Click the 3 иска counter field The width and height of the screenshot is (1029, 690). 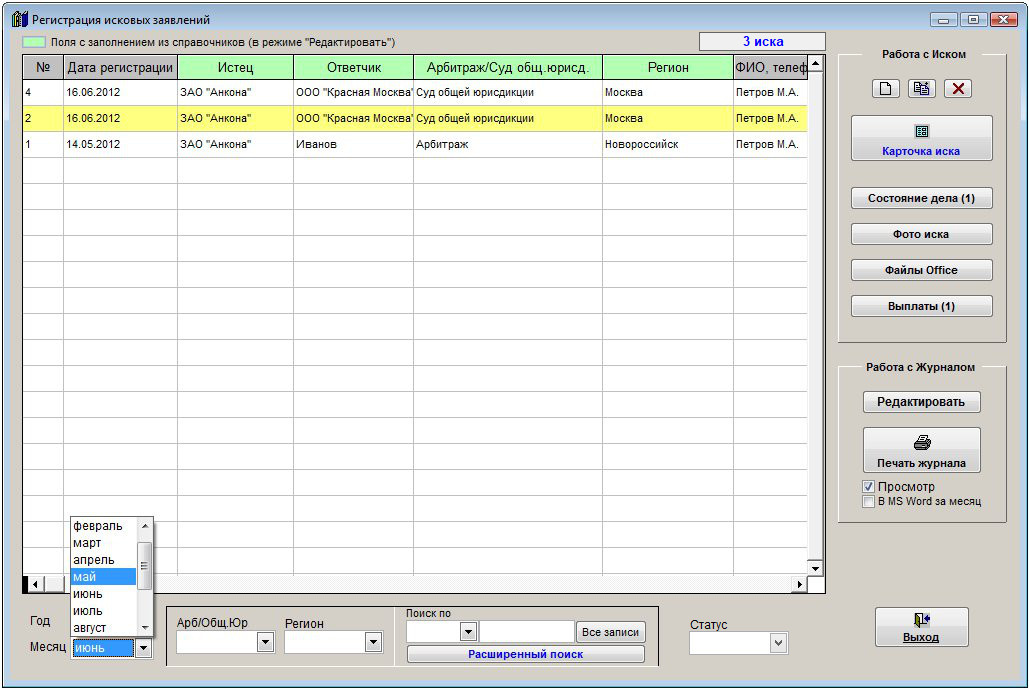(x=763, y=41)
